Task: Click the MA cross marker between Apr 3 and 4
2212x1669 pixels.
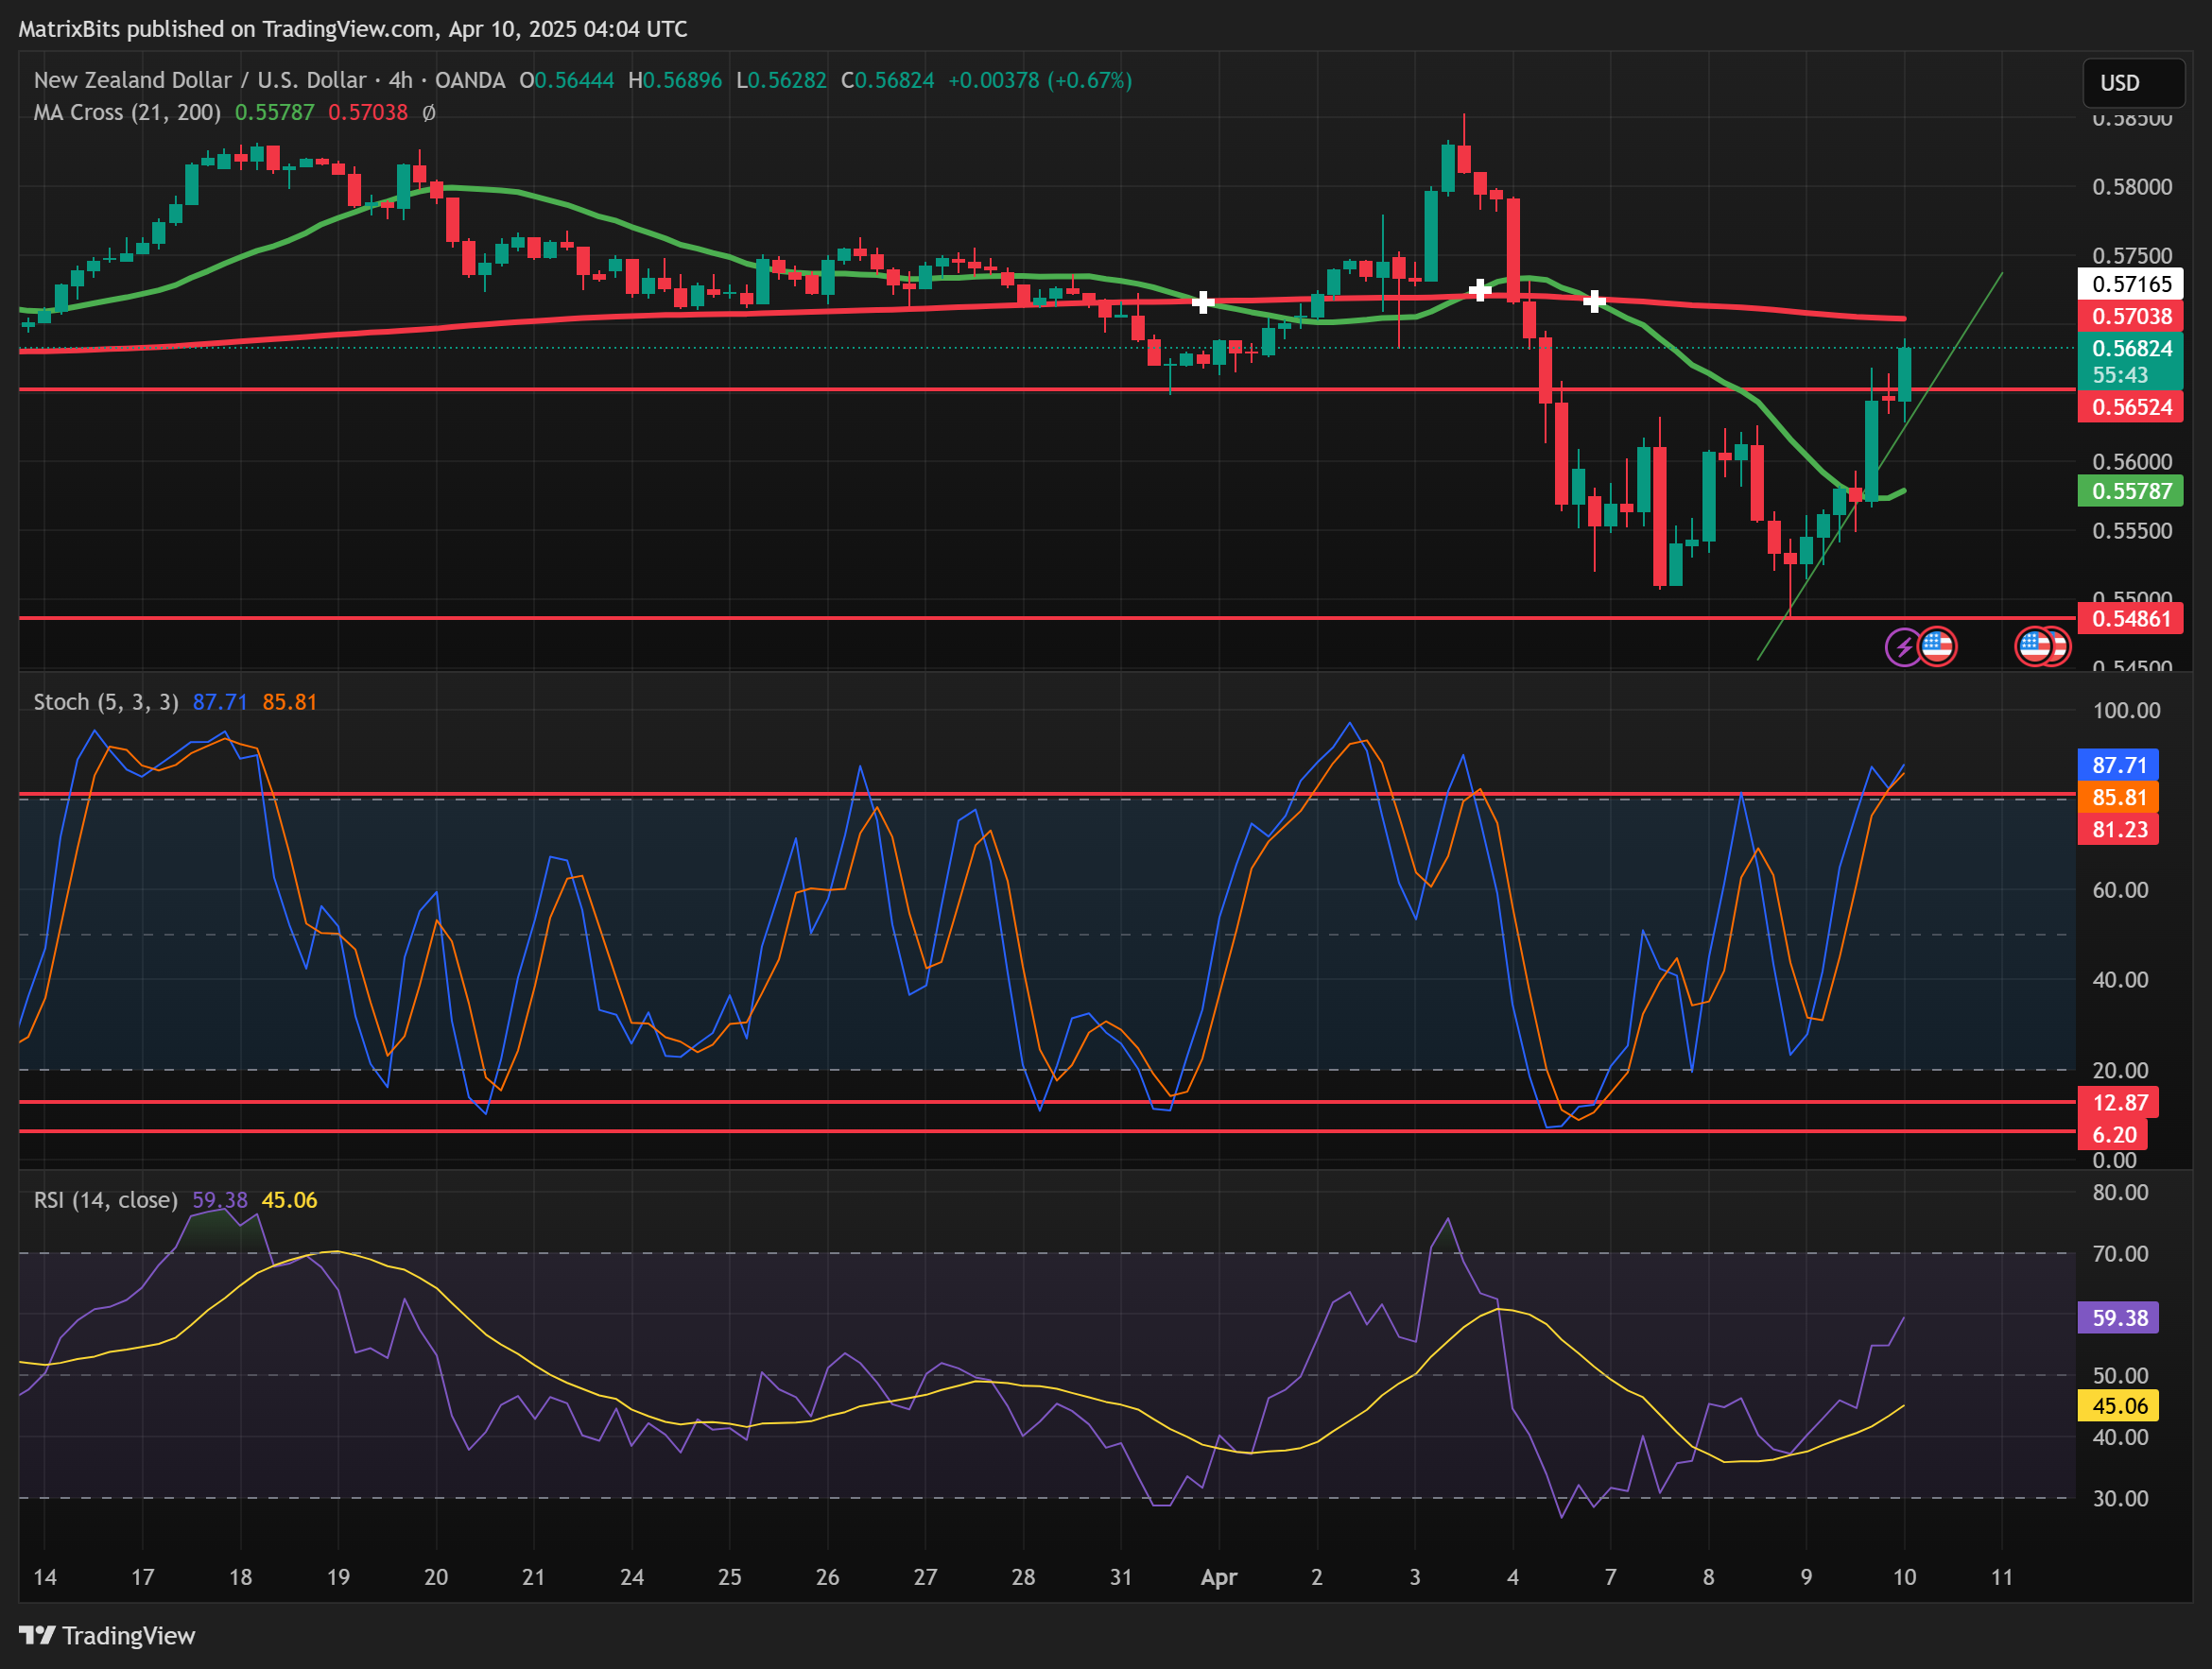Action: coord(1480,291)
